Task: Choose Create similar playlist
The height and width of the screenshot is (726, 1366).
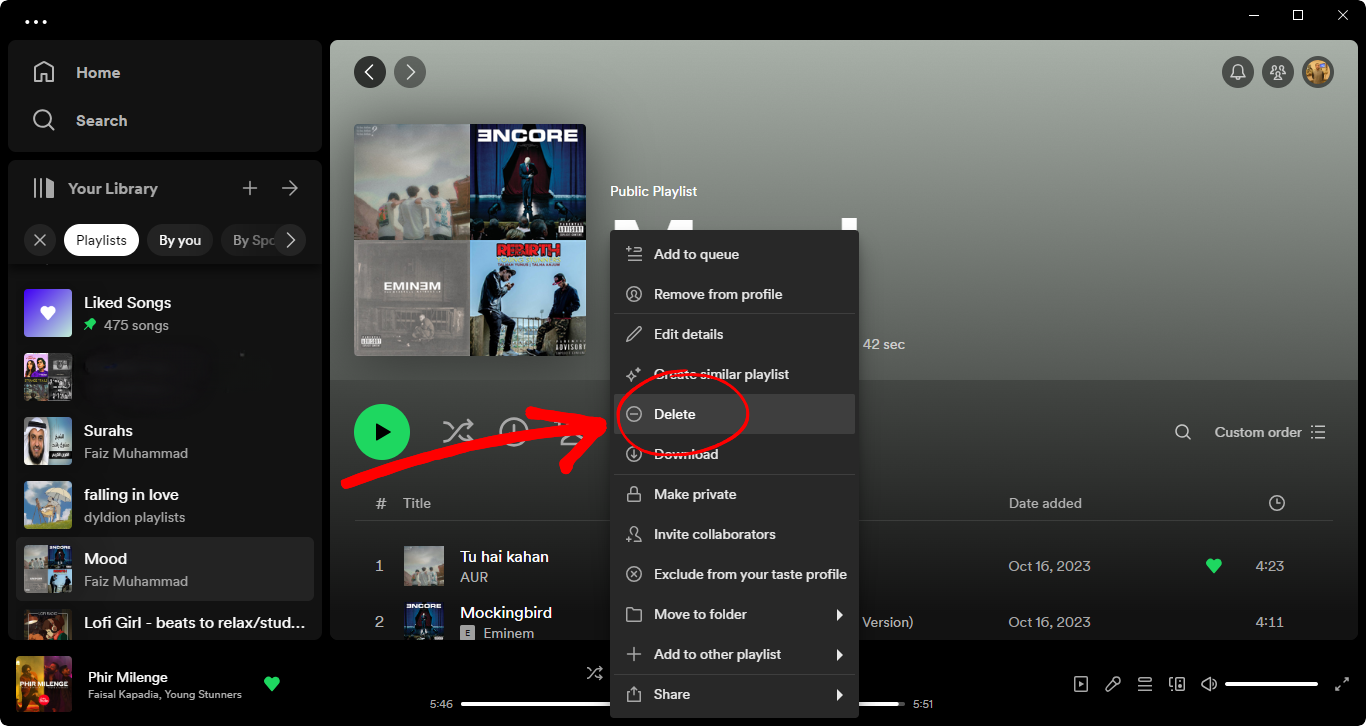Action: point(735,374)
